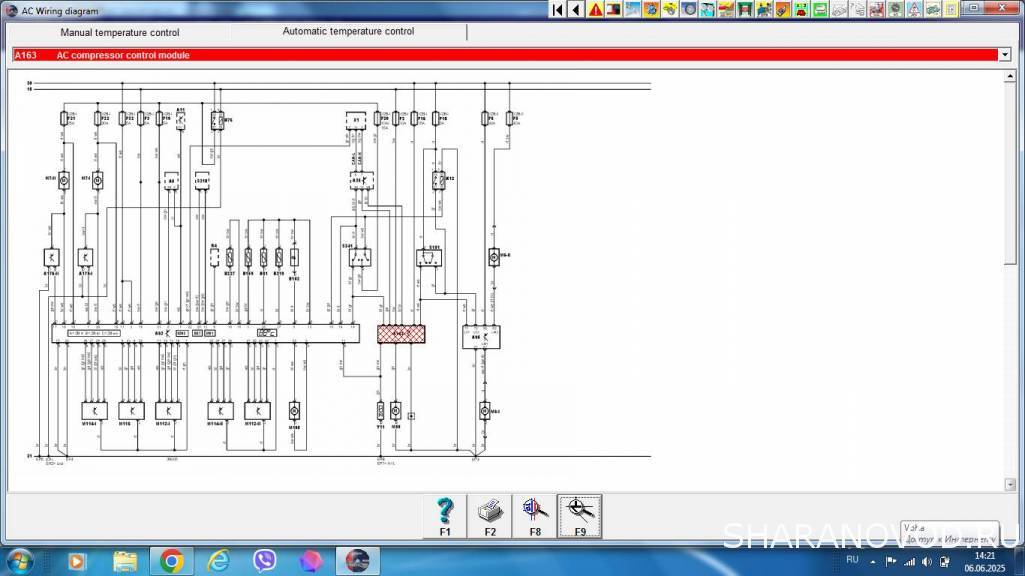Screen dimensions: 1025x576
Task: Click the previous page arrow in the toolbar
Action: [x=576, y=10]
